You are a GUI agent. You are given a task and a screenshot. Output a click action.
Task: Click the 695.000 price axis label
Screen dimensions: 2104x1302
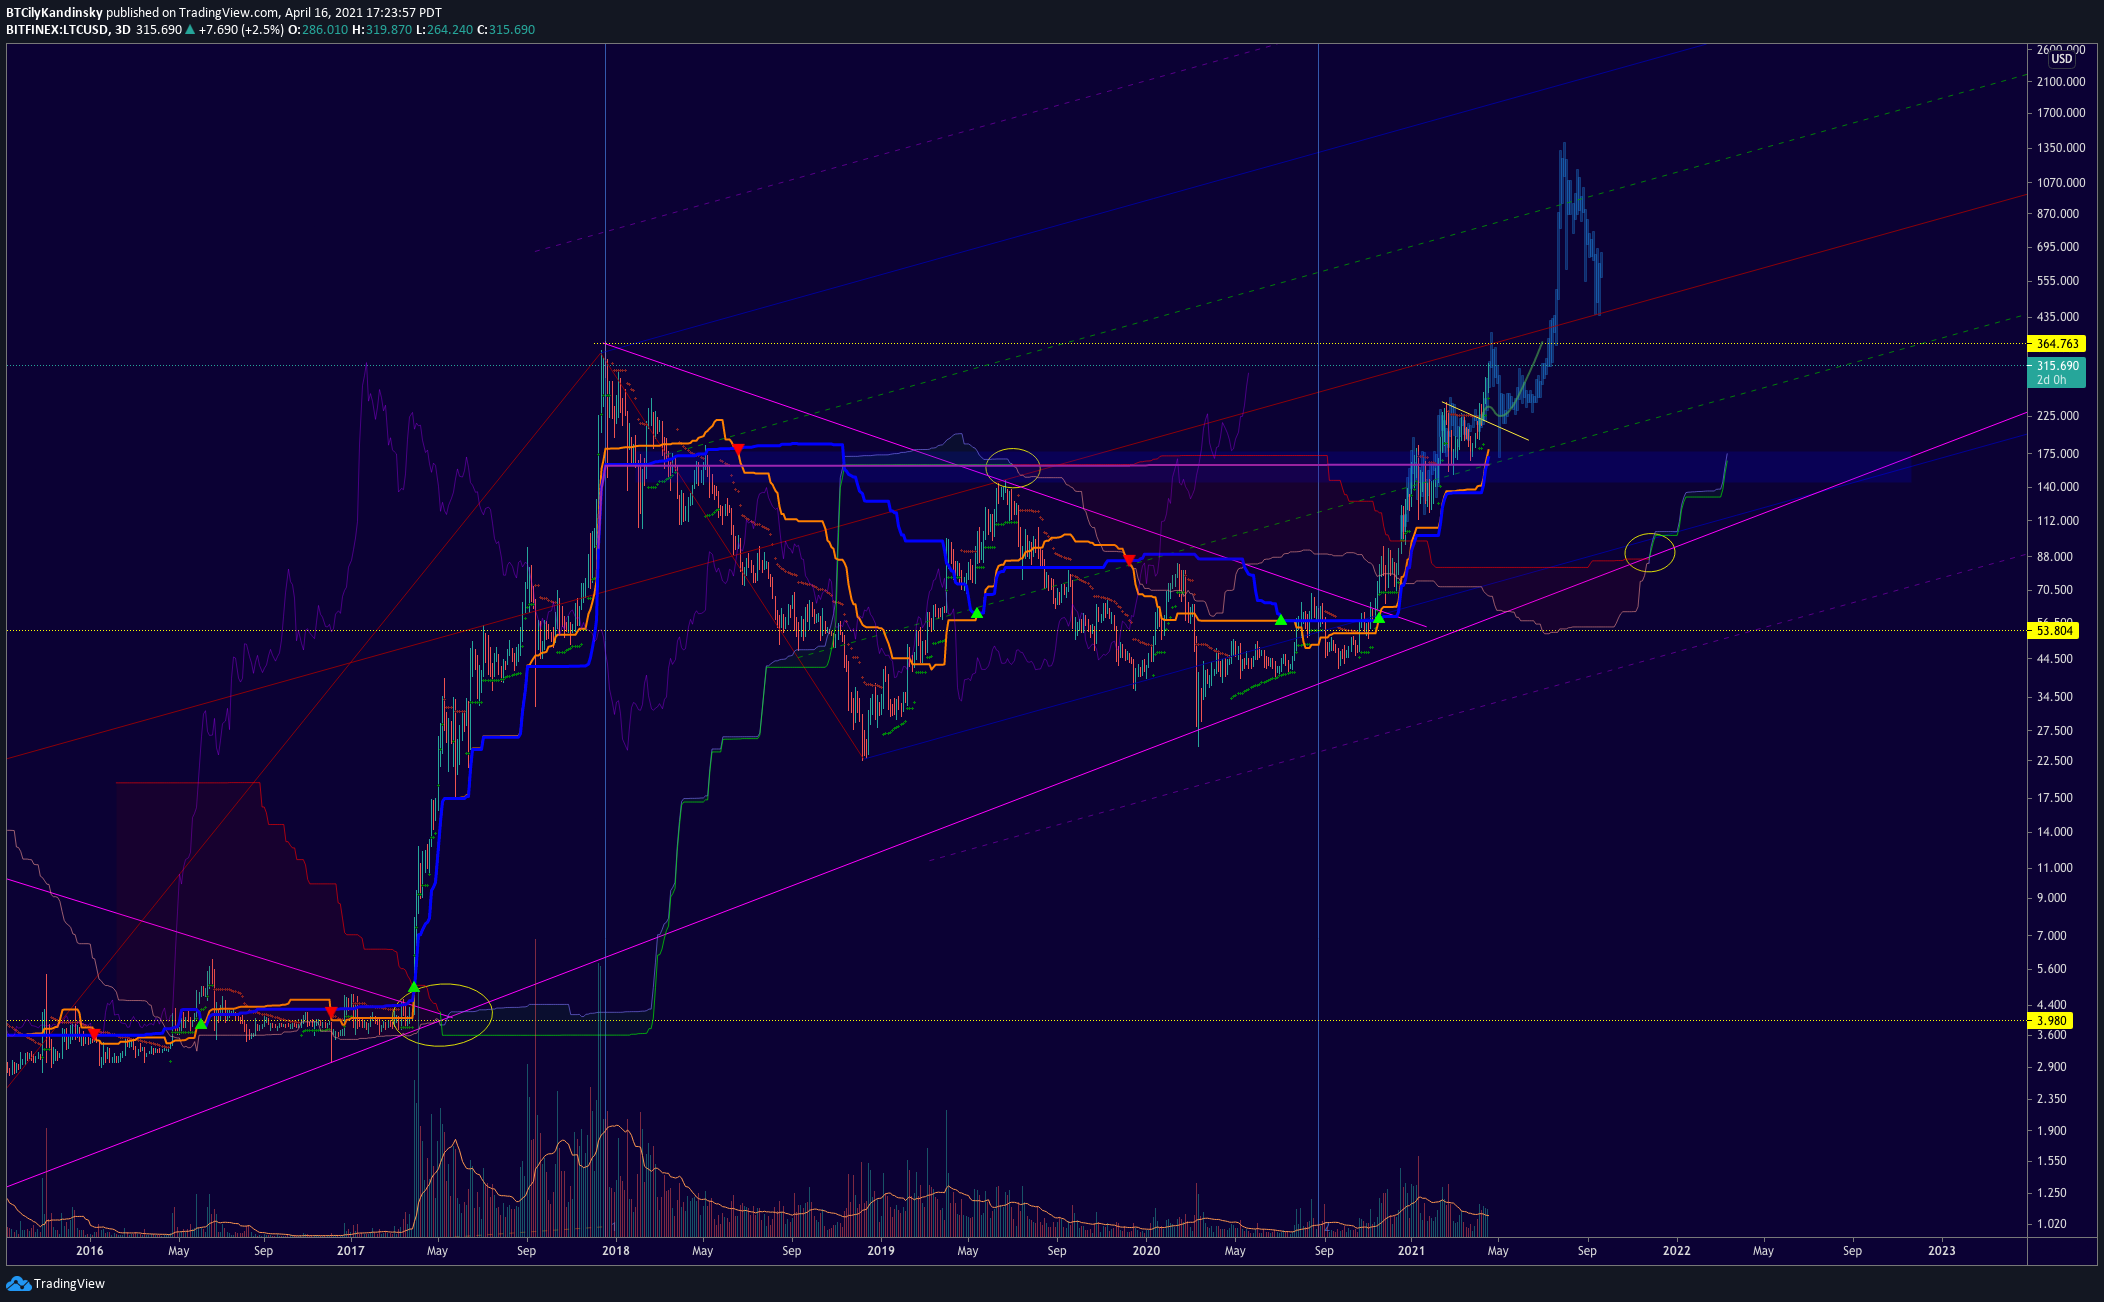click(2057, 247)
